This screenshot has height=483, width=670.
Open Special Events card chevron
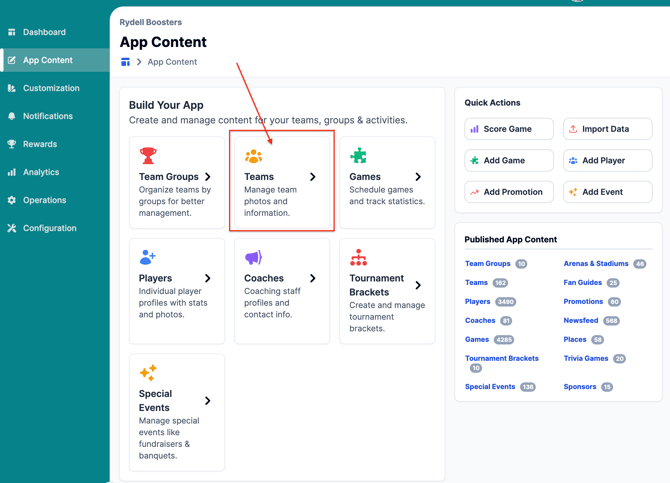pyautogui.click(x=208, y=401)
